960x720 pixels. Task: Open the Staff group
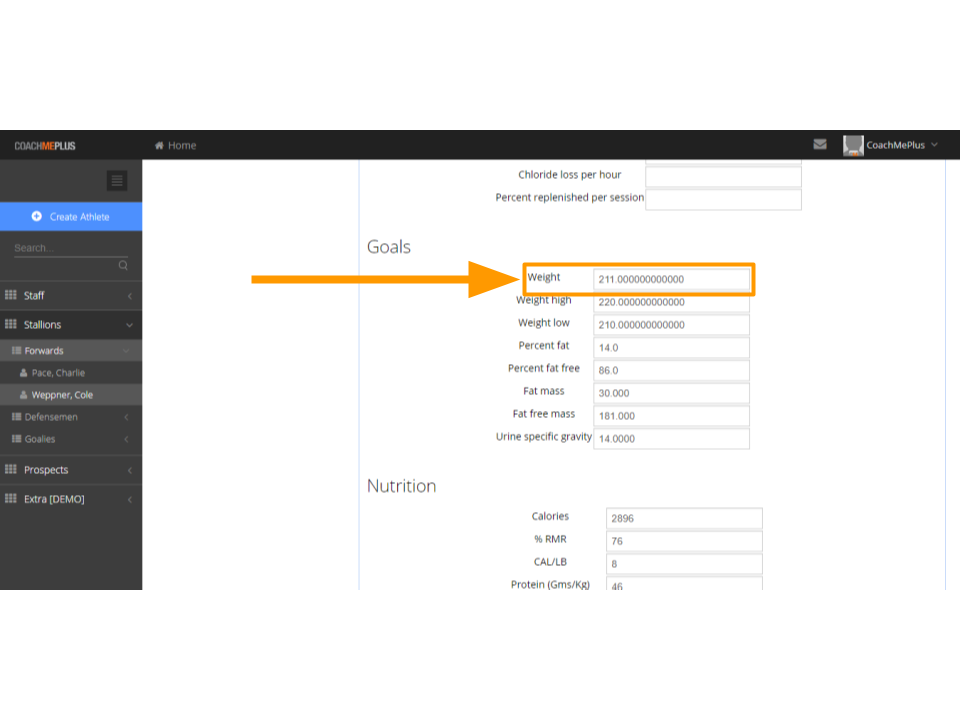71,296
